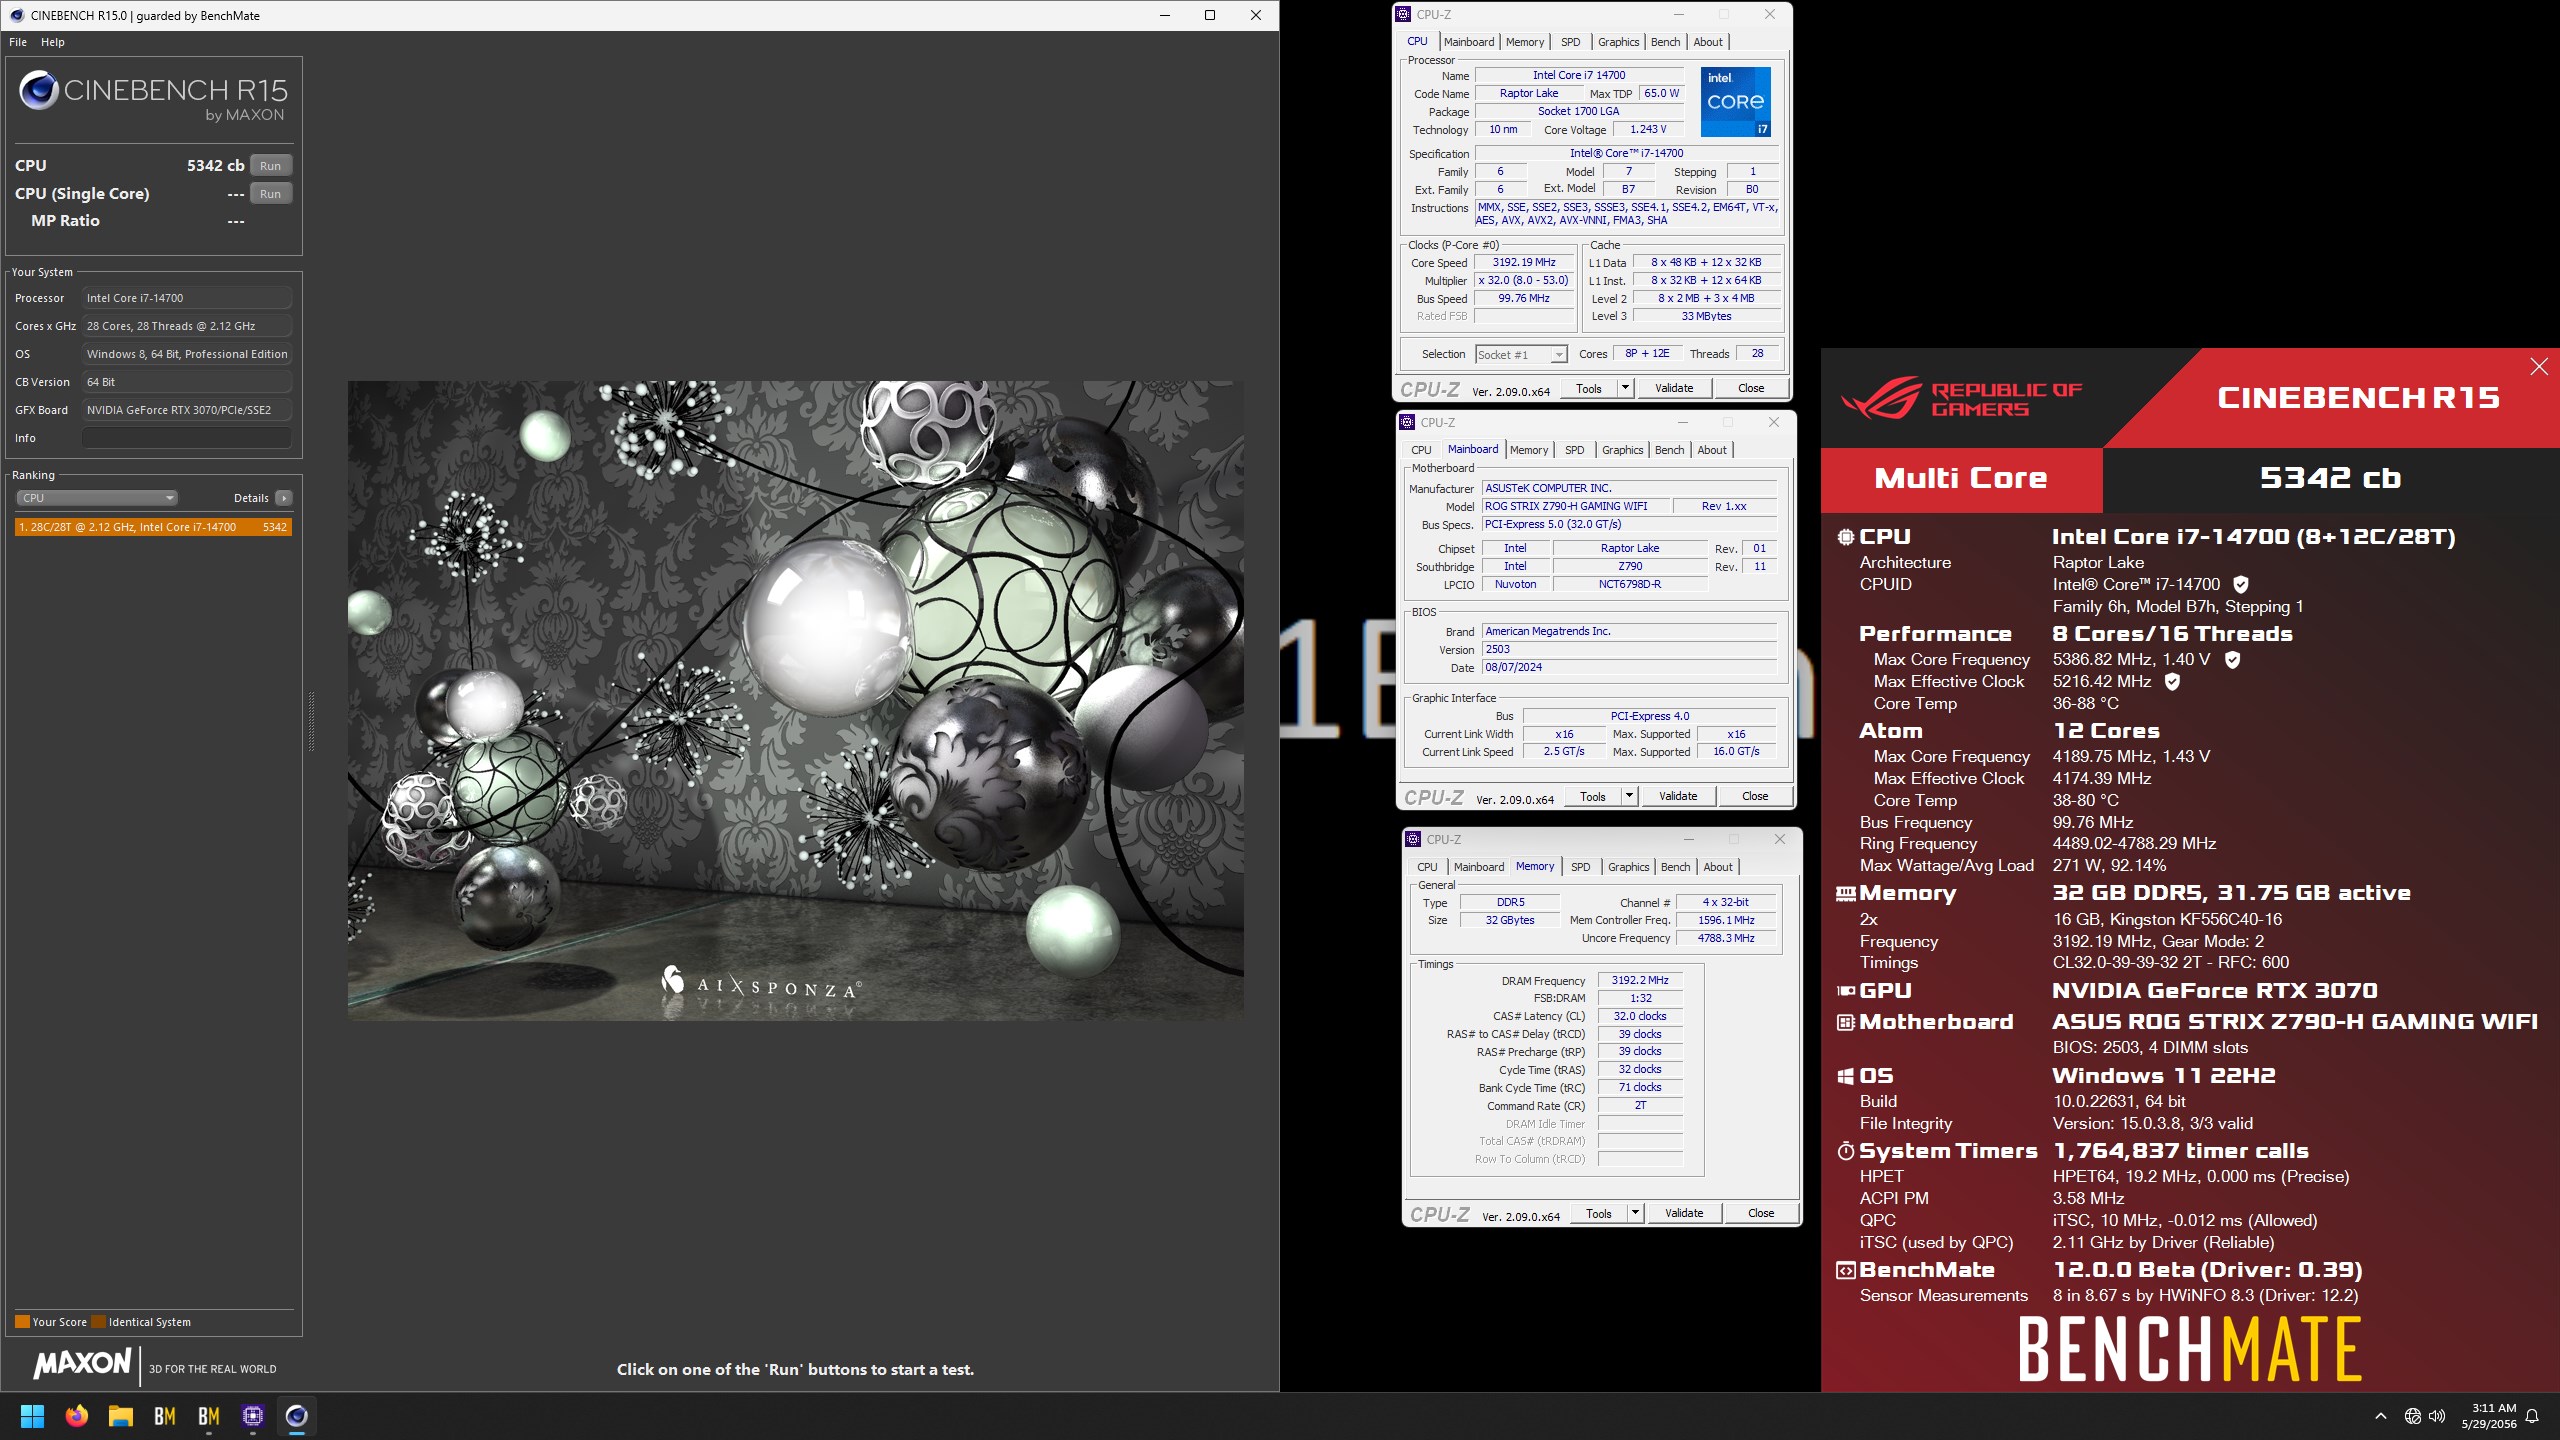Click Close in the Memory CPU-Z window
The image size is (2560, 1440).
1761,1214
